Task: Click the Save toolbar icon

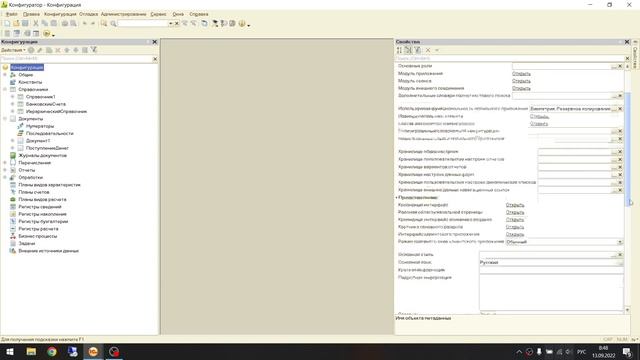Action: coord(25,24)
